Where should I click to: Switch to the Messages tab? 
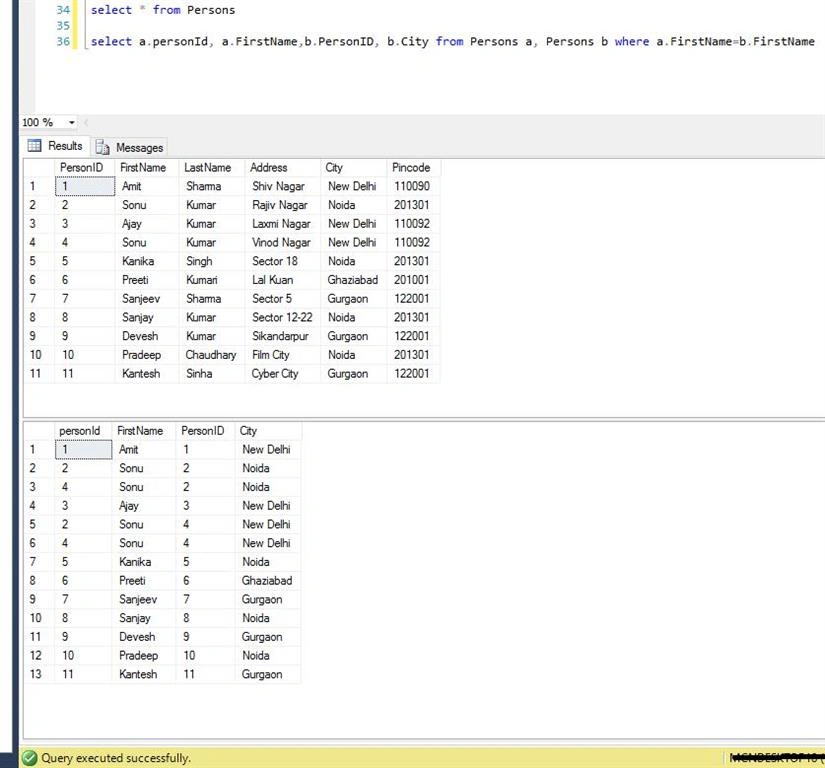[x=129, y=147]
